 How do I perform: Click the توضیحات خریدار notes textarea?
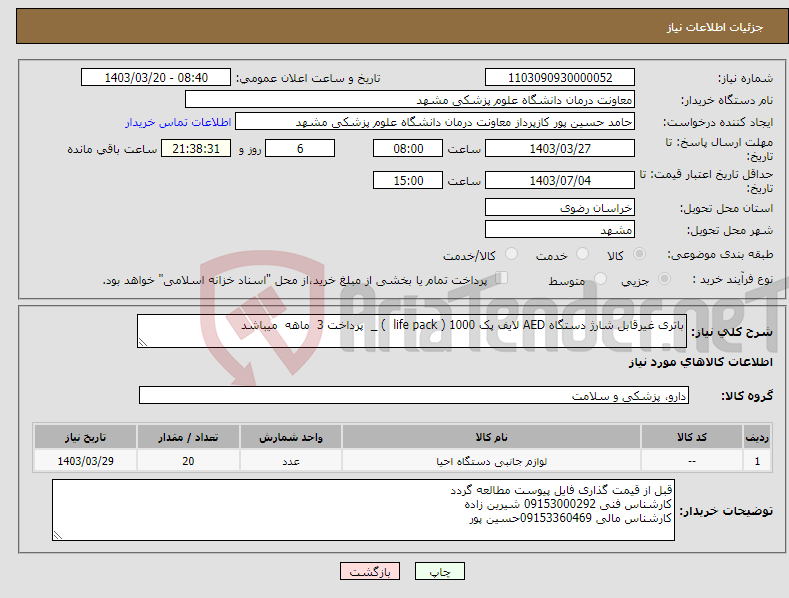point(363,510)
